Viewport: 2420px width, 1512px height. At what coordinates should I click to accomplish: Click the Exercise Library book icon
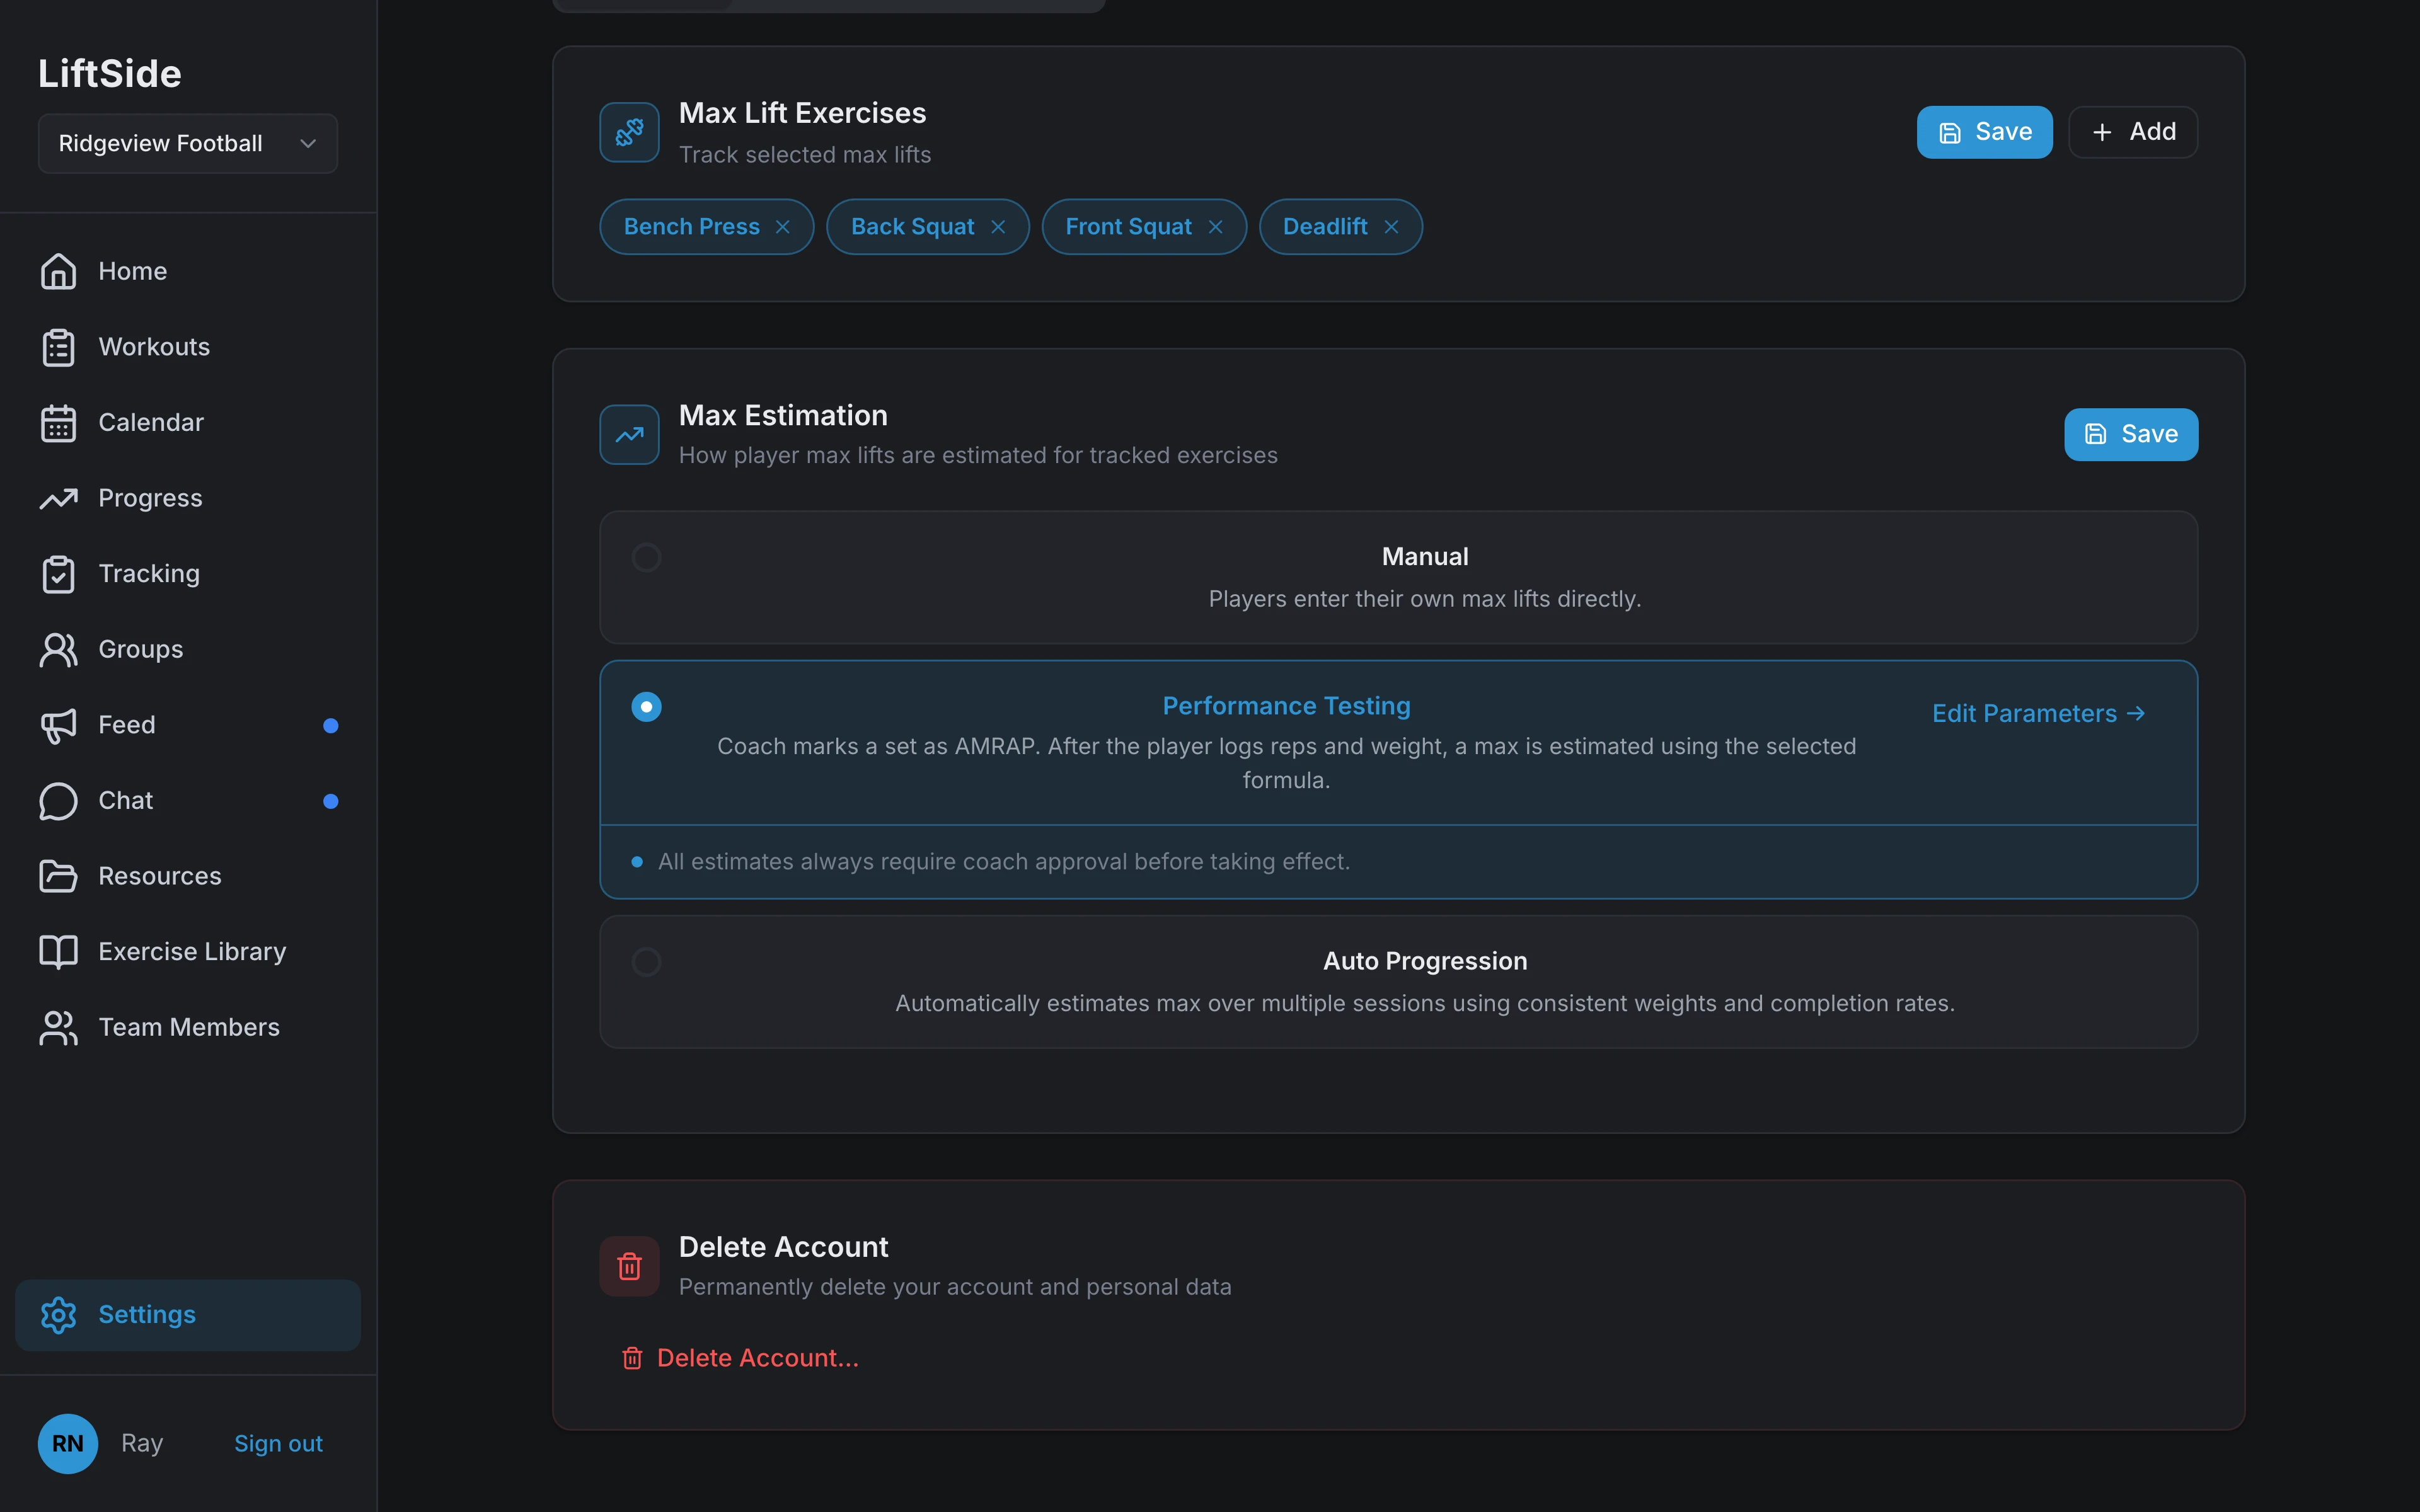pyautogui.click(x=58, y=952)
